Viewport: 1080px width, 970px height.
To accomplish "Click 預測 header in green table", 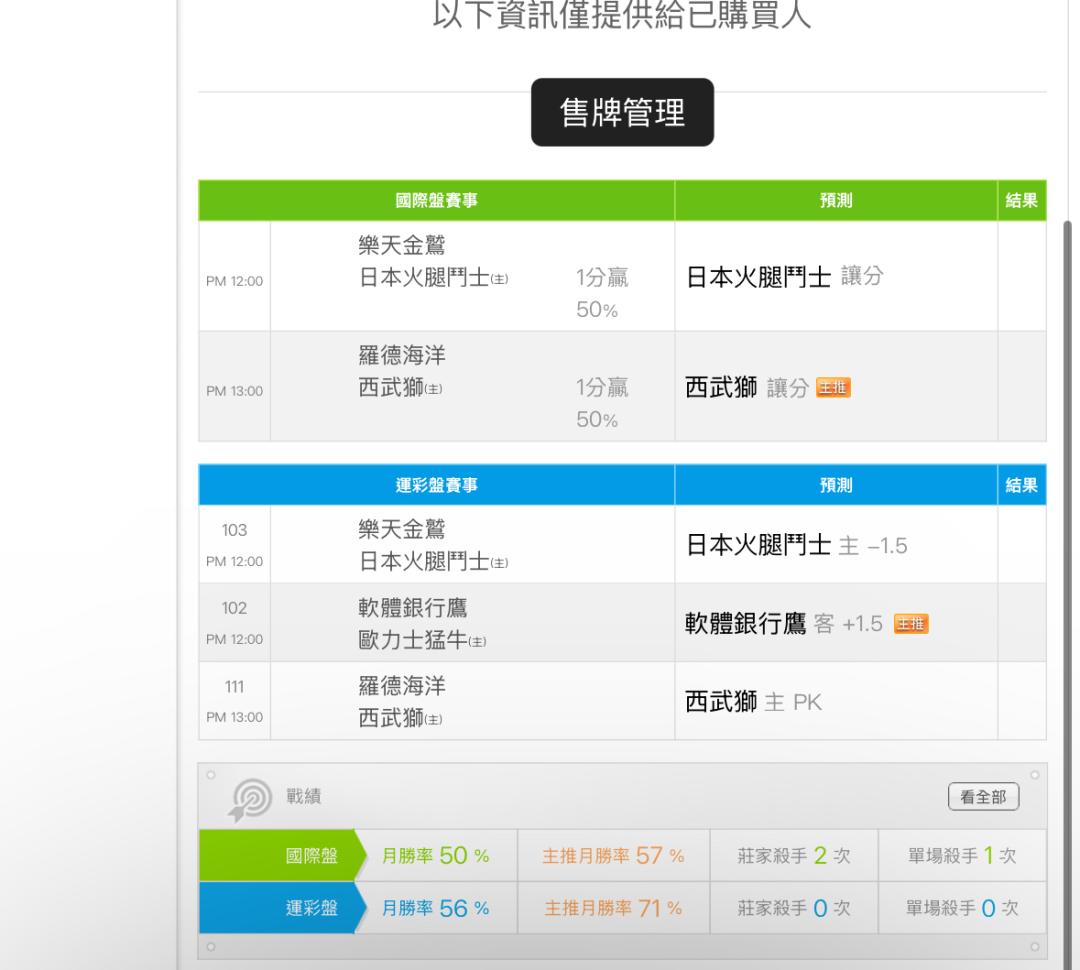I will 836,200.
